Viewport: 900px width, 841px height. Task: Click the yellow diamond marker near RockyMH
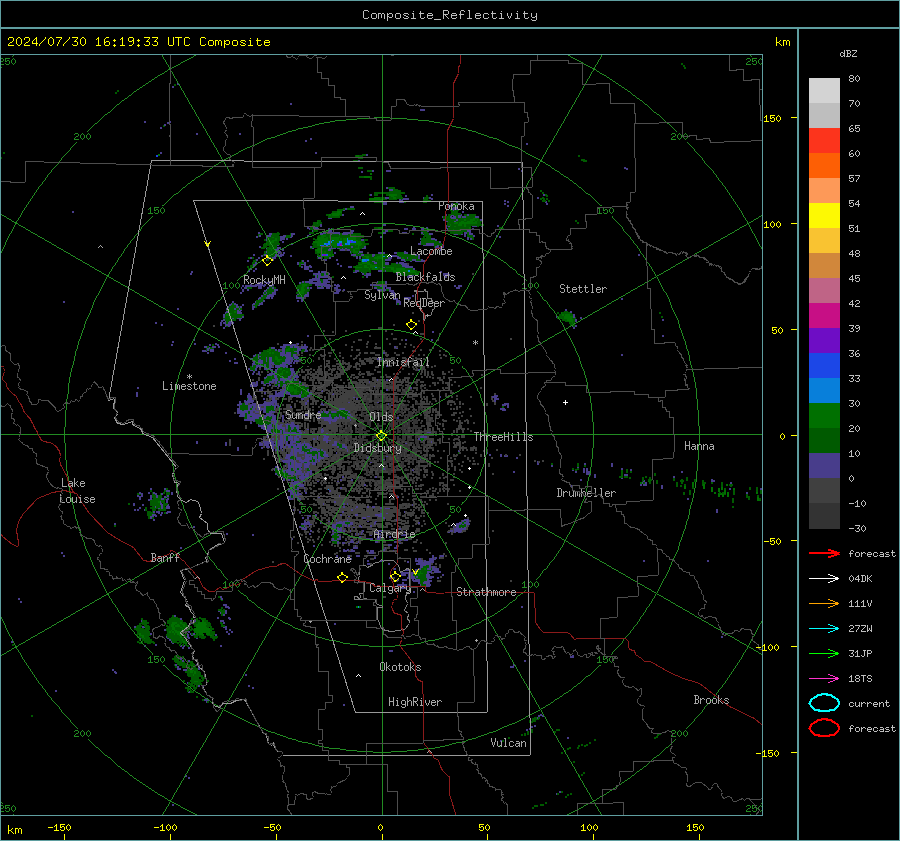coord(267,261)
